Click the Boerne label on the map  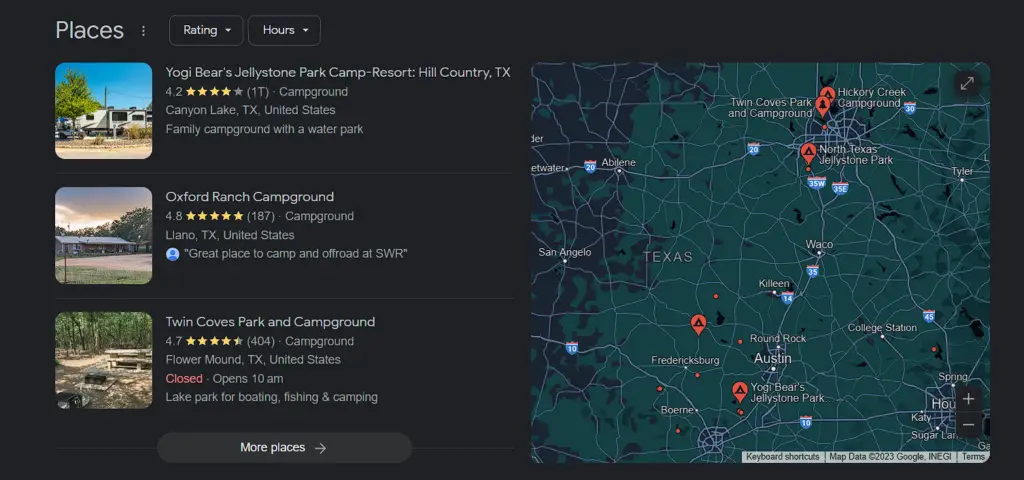[677, 410]
